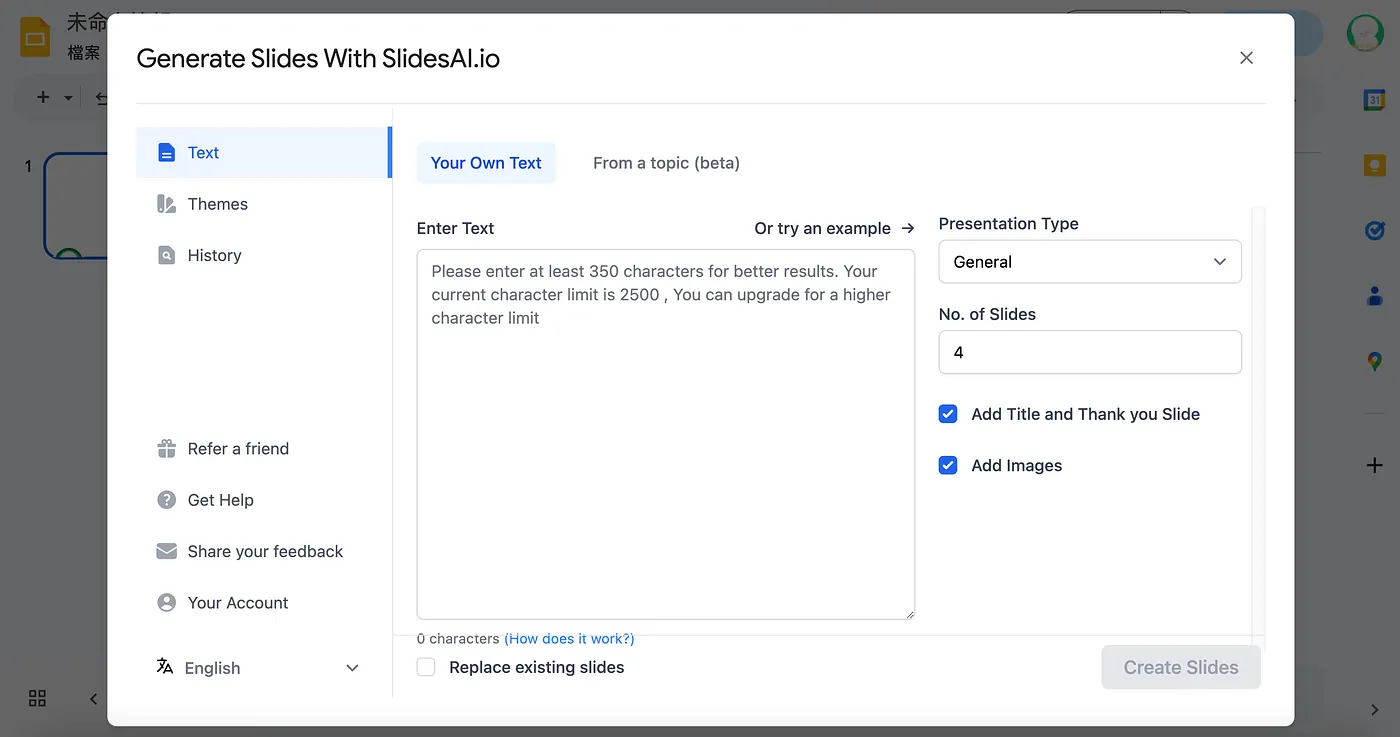Open the How does it work link

coord(569,639)
